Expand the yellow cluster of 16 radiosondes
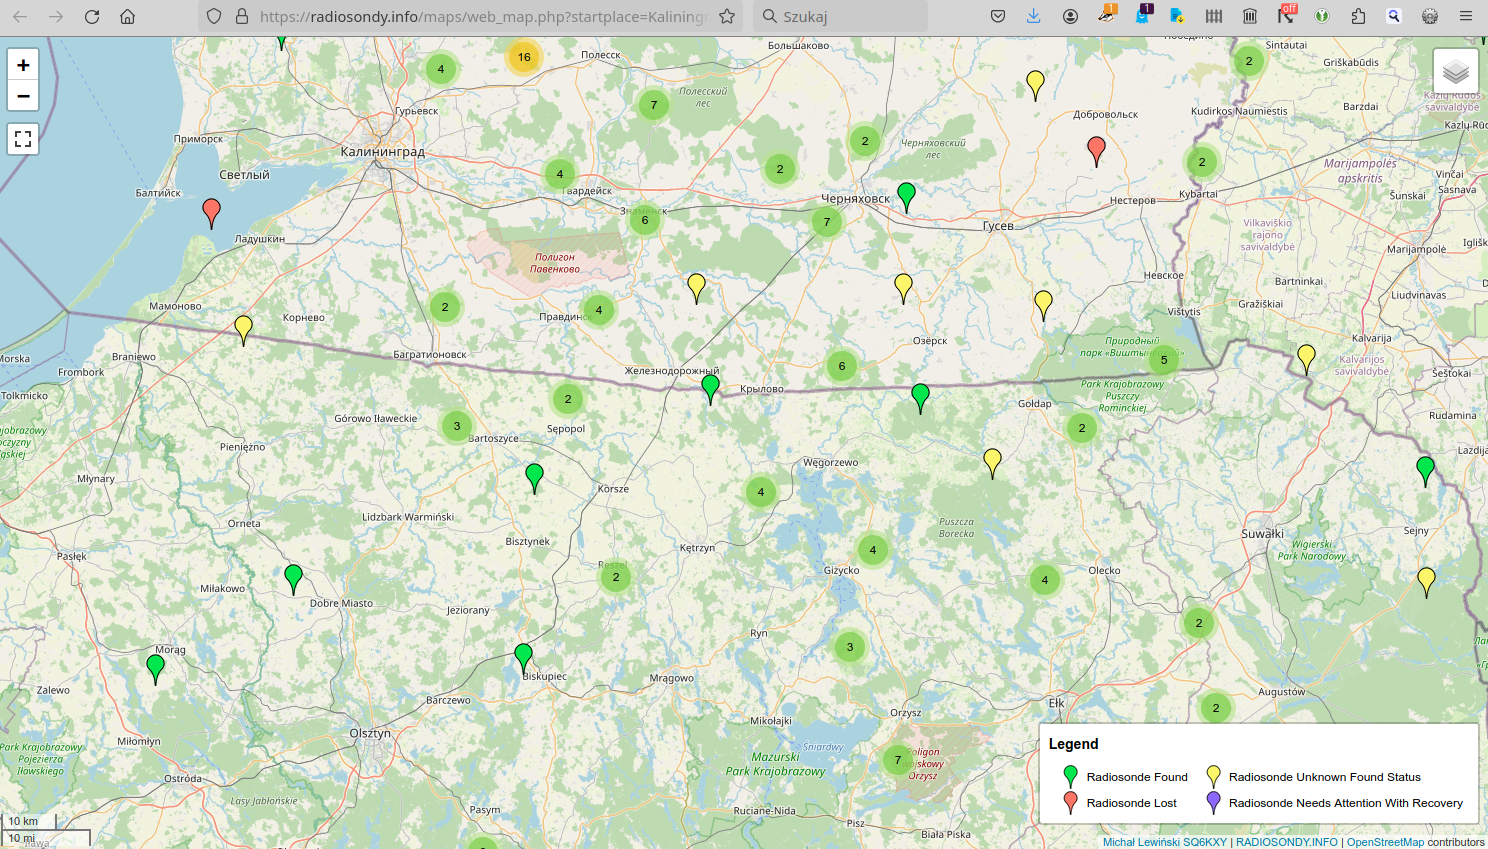Viewport: 1488px width, 849px height. pyautogui.click(x=524, y=57)
